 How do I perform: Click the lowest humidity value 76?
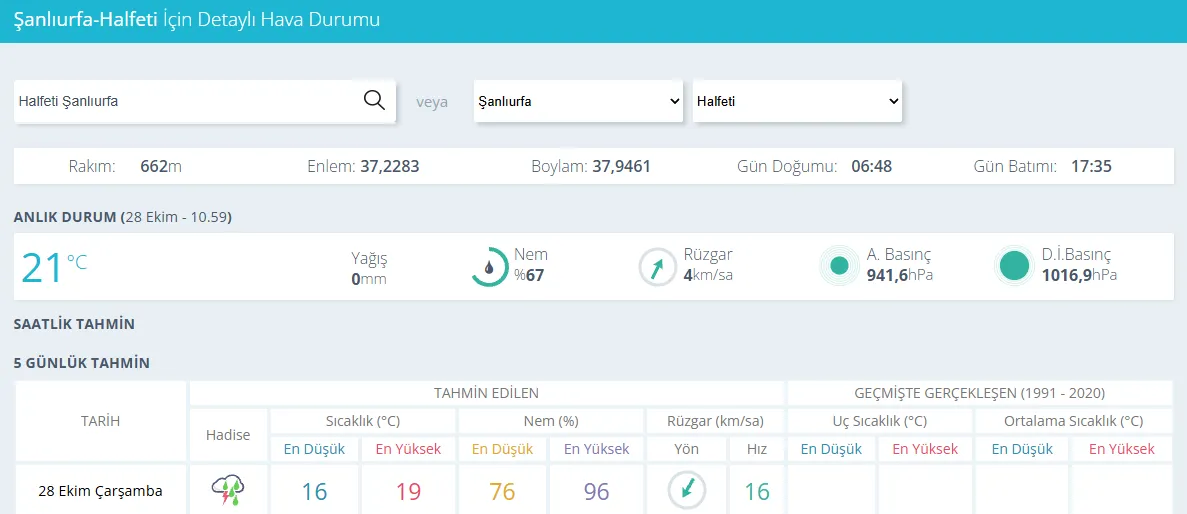[502, 491]
